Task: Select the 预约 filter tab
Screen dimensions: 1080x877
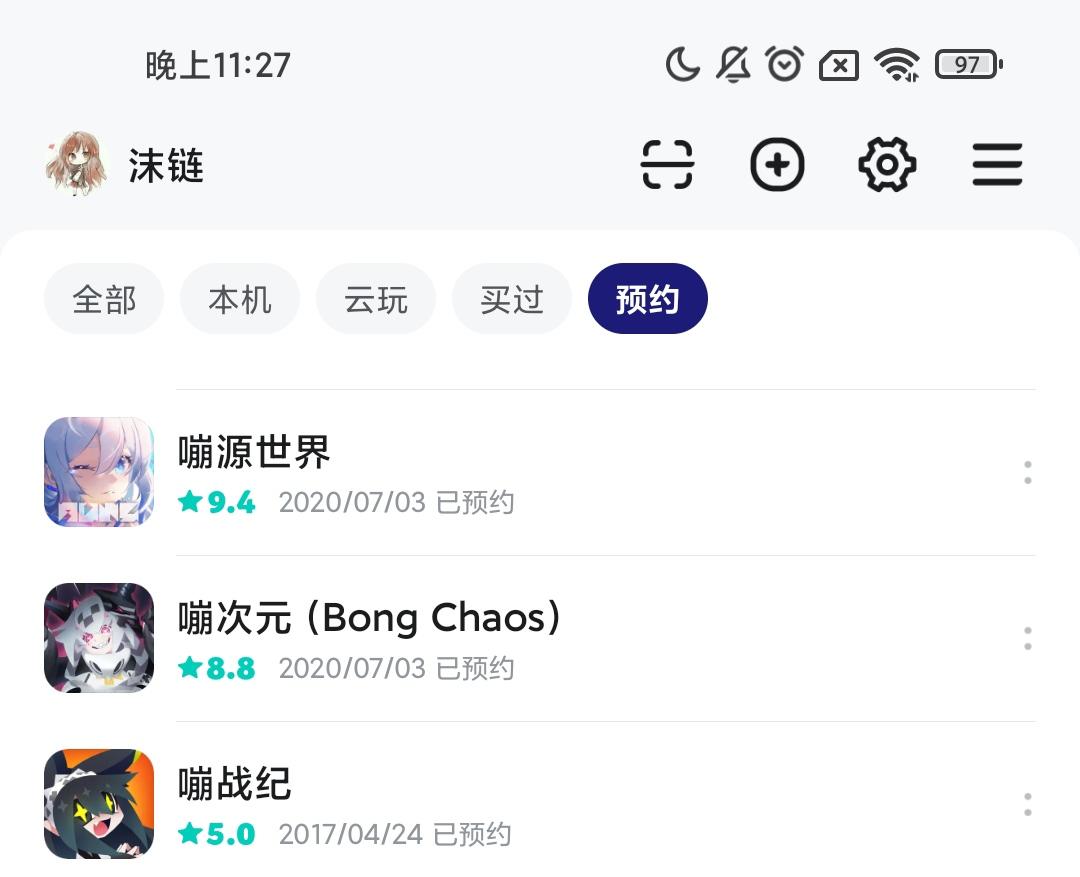Action: (648, 299)
